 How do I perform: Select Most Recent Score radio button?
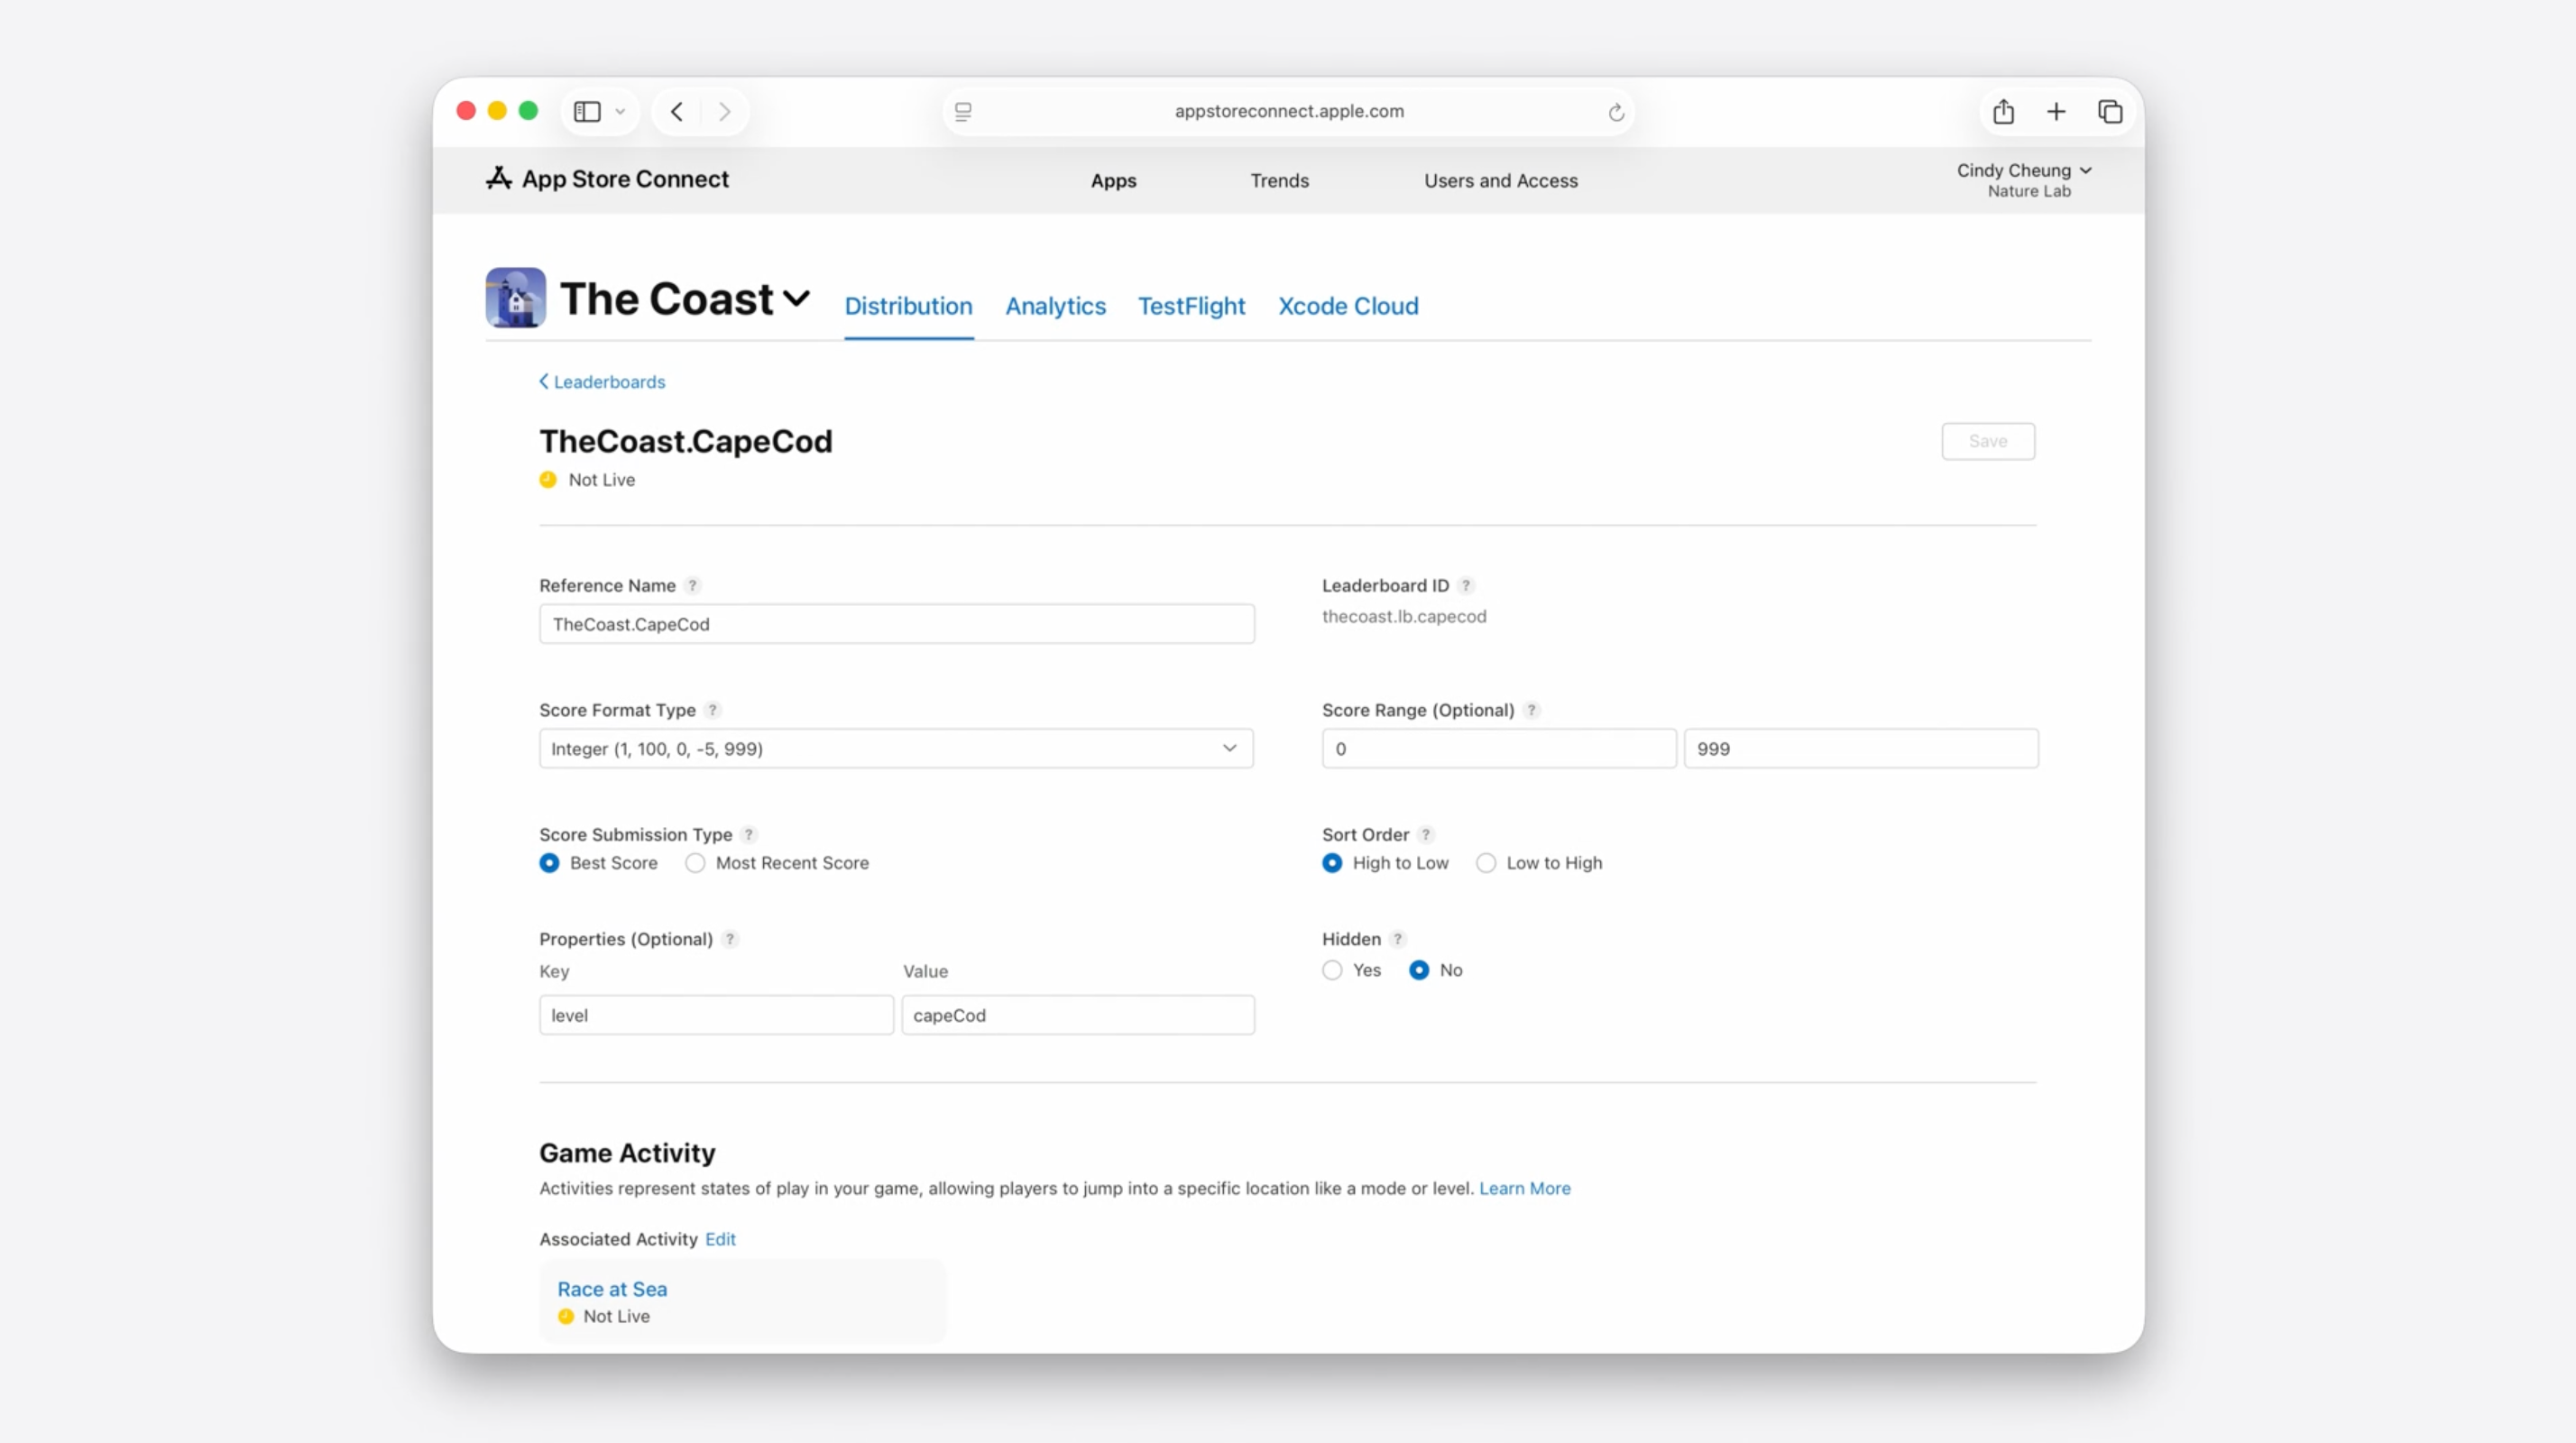click(x=695, y=863)
